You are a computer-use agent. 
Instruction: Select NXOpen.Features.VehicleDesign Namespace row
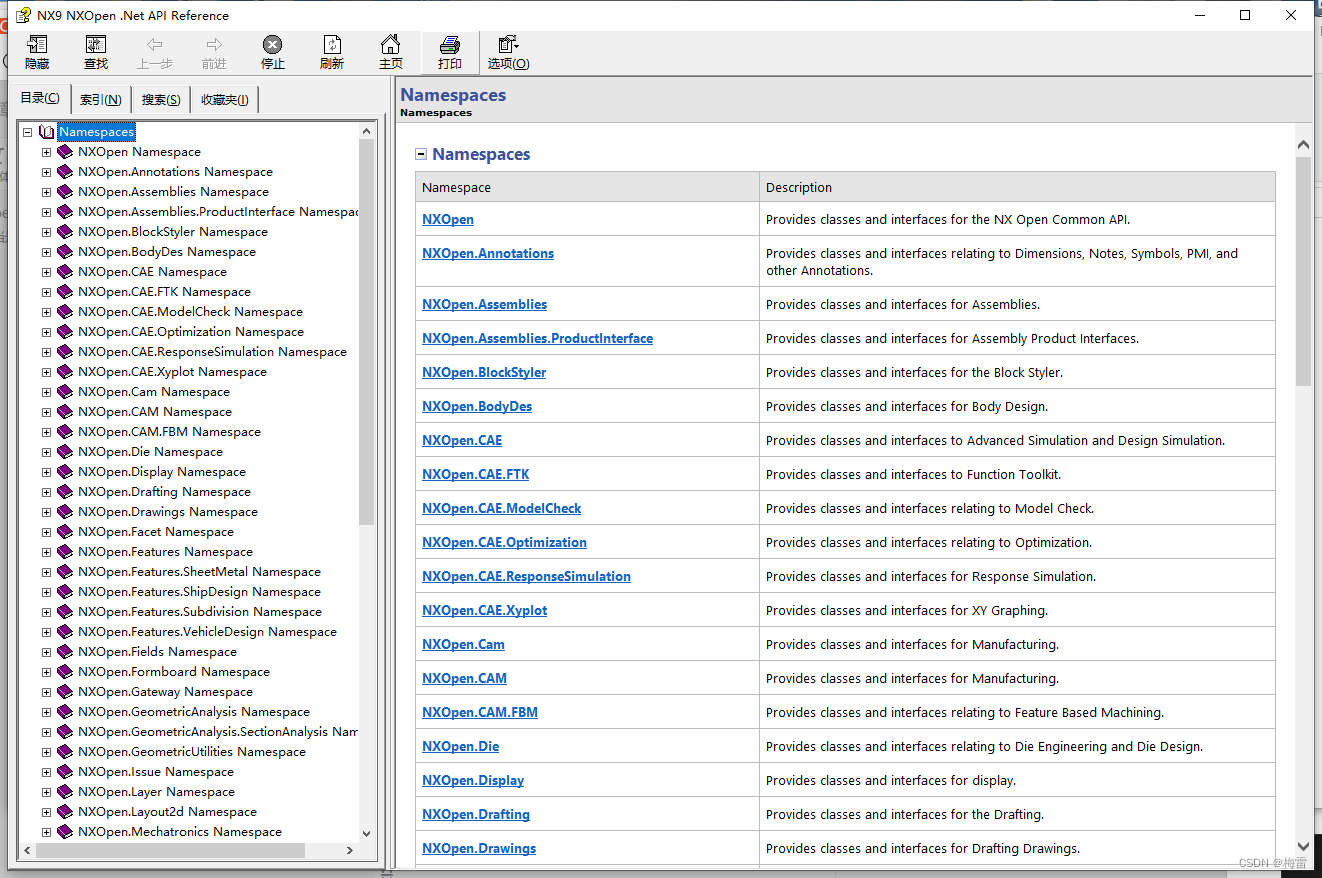click(x=207, y=632)
